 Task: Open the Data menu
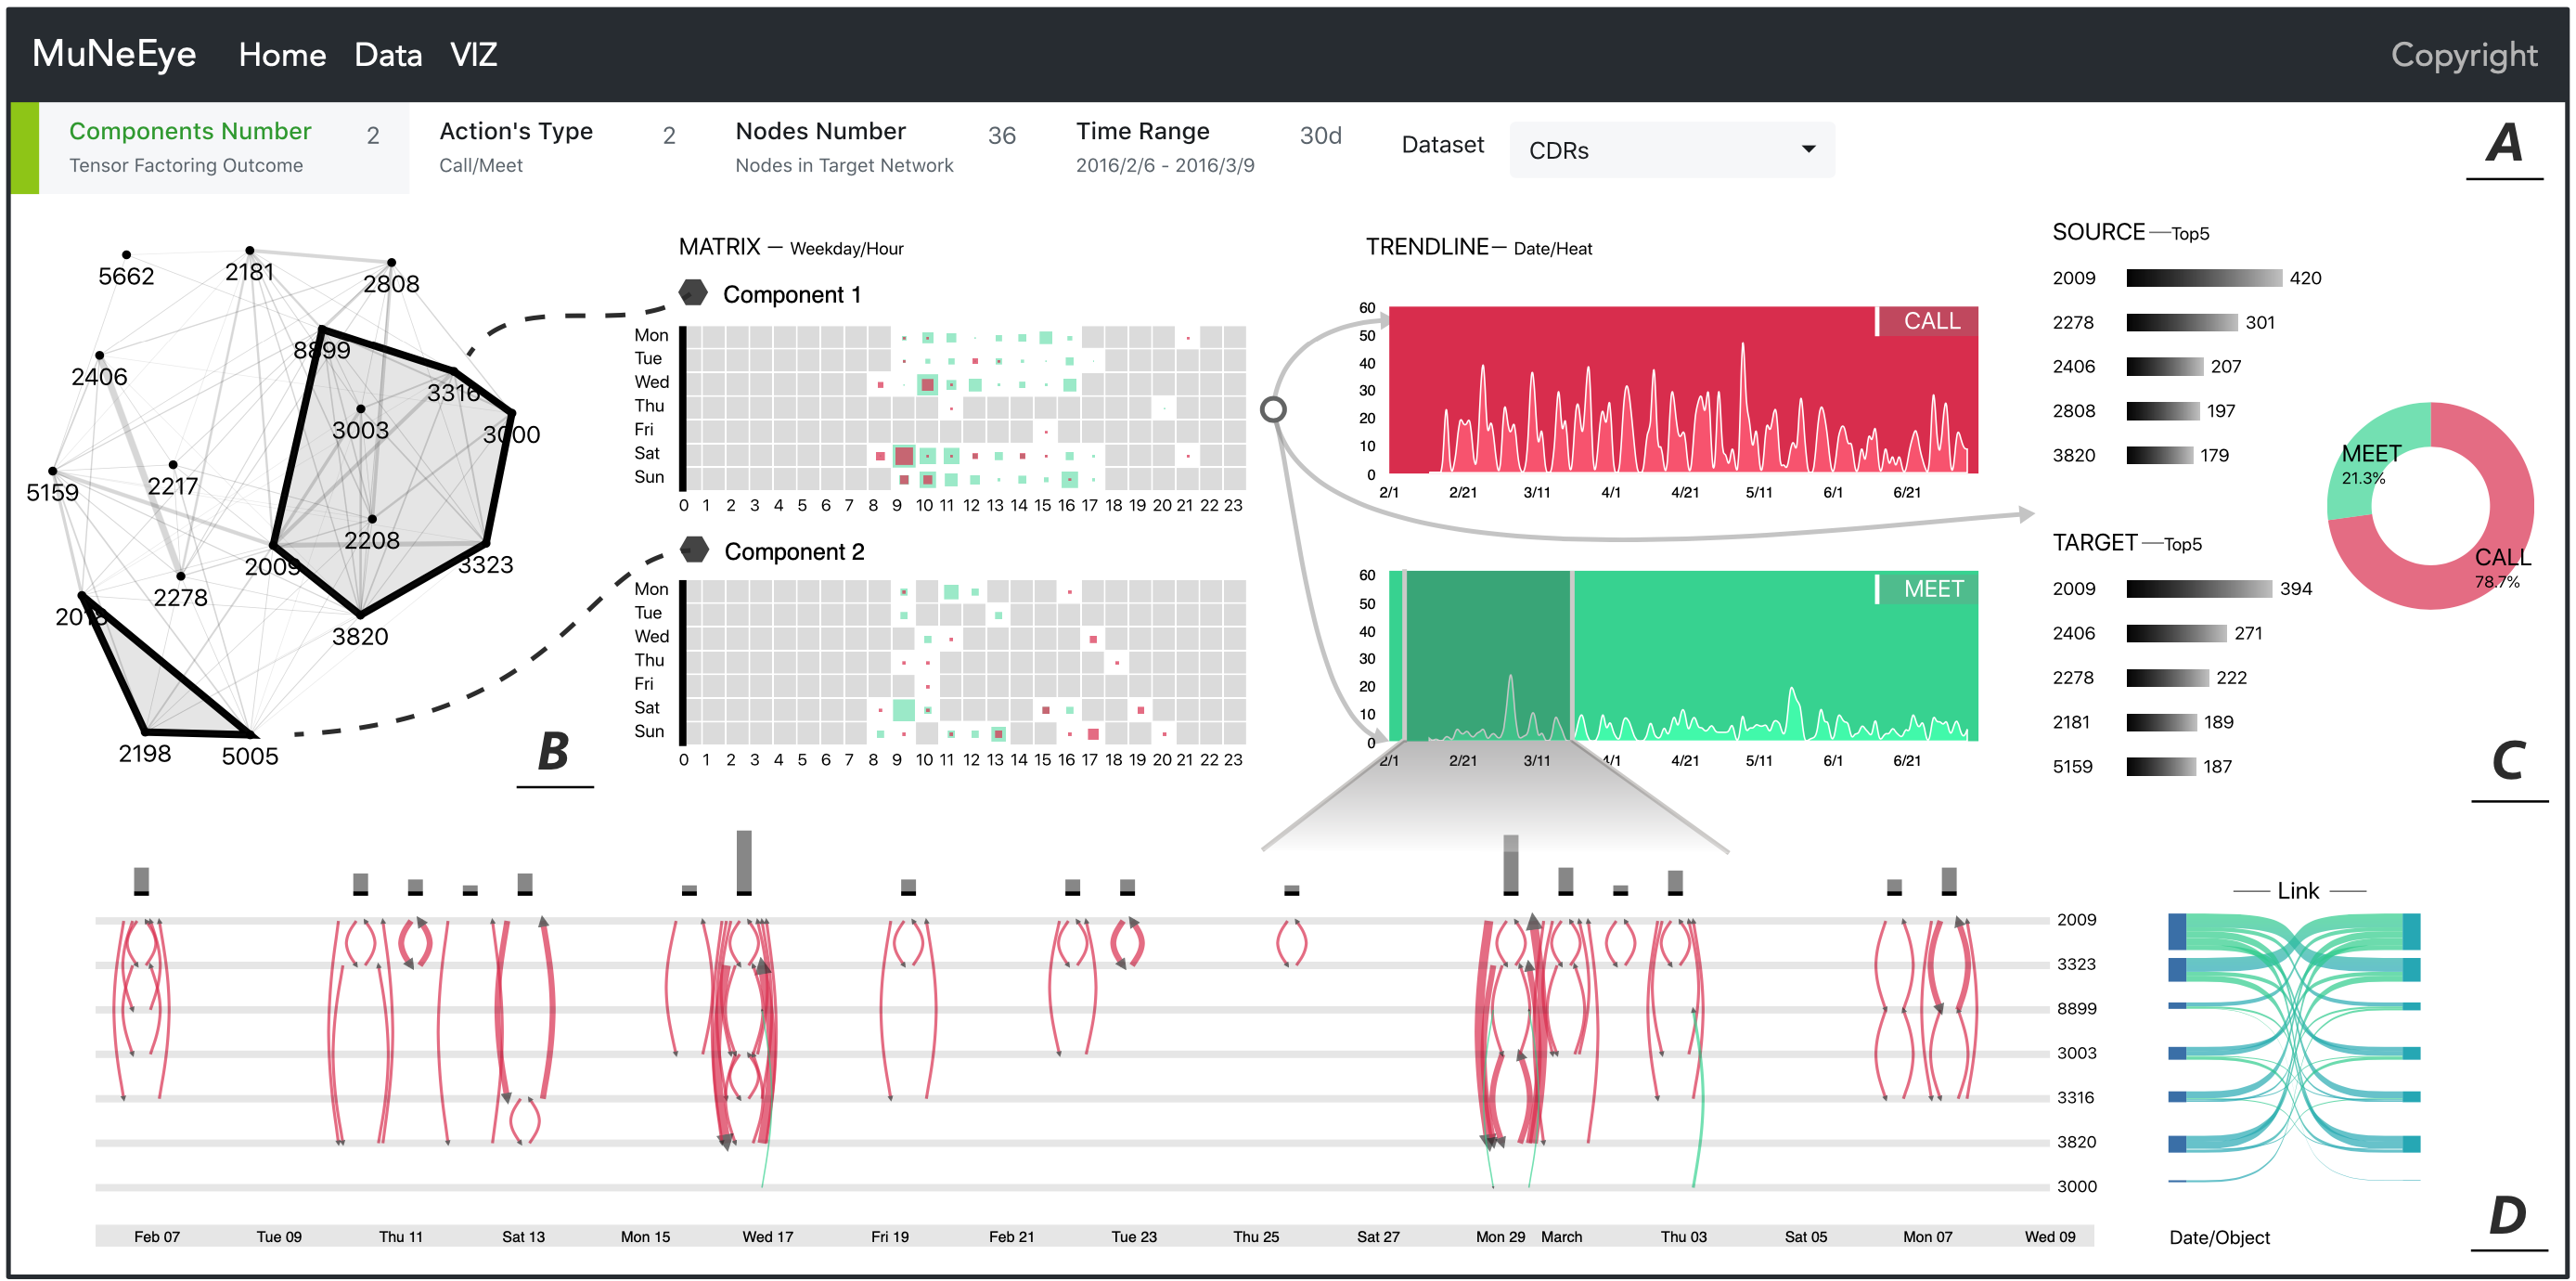point(388,54)
